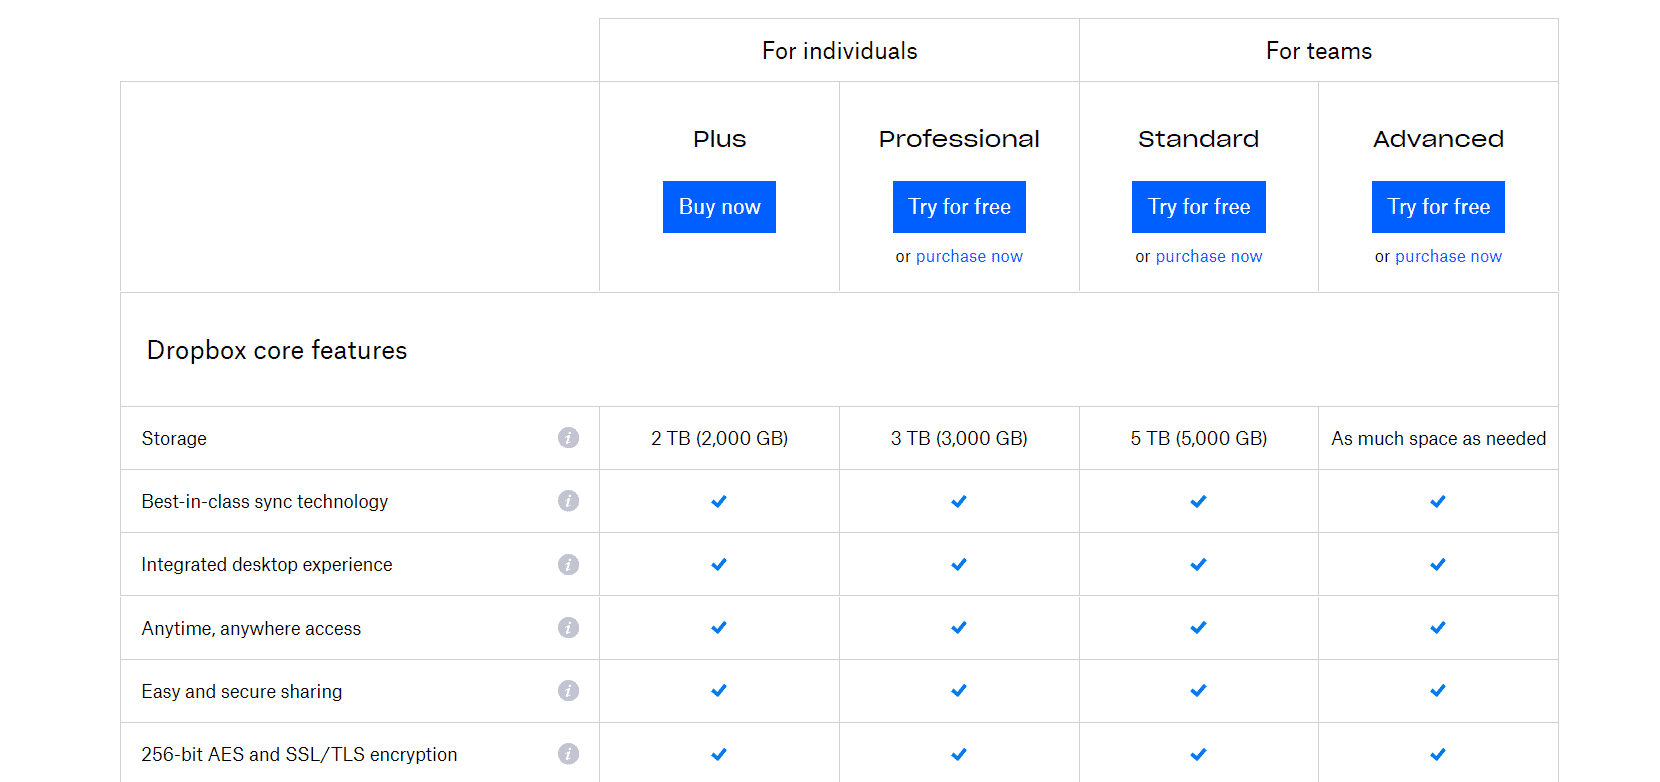The image size is (1660, 782).
Task: Select the Professional plan heading
Action: point(959,139)
